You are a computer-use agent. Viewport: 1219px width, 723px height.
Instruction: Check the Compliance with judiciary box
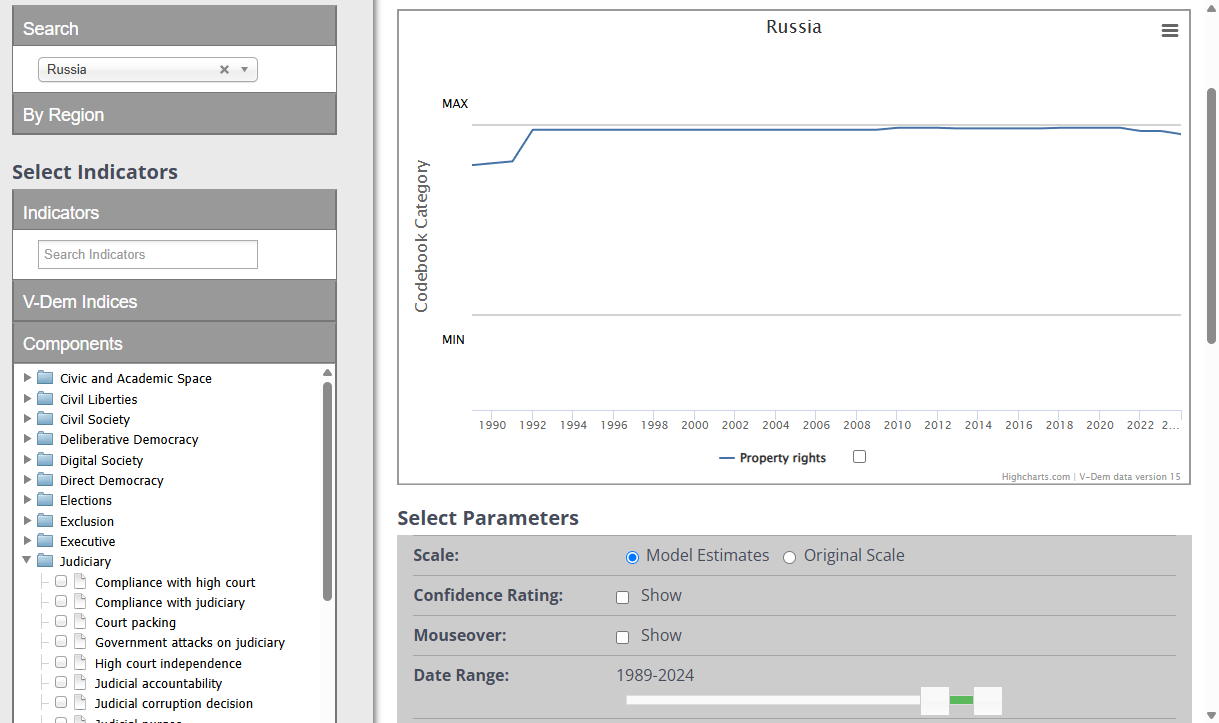[61, 601]
